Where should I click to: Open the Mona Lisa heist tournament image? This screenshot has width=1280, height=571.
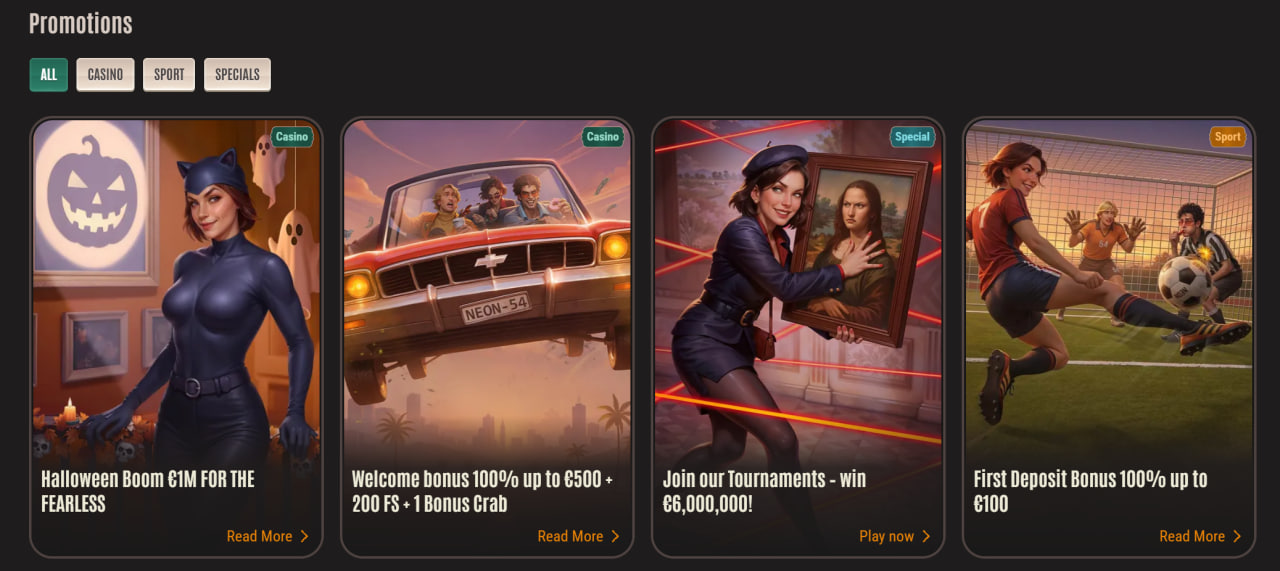click(x=799, y=290)
